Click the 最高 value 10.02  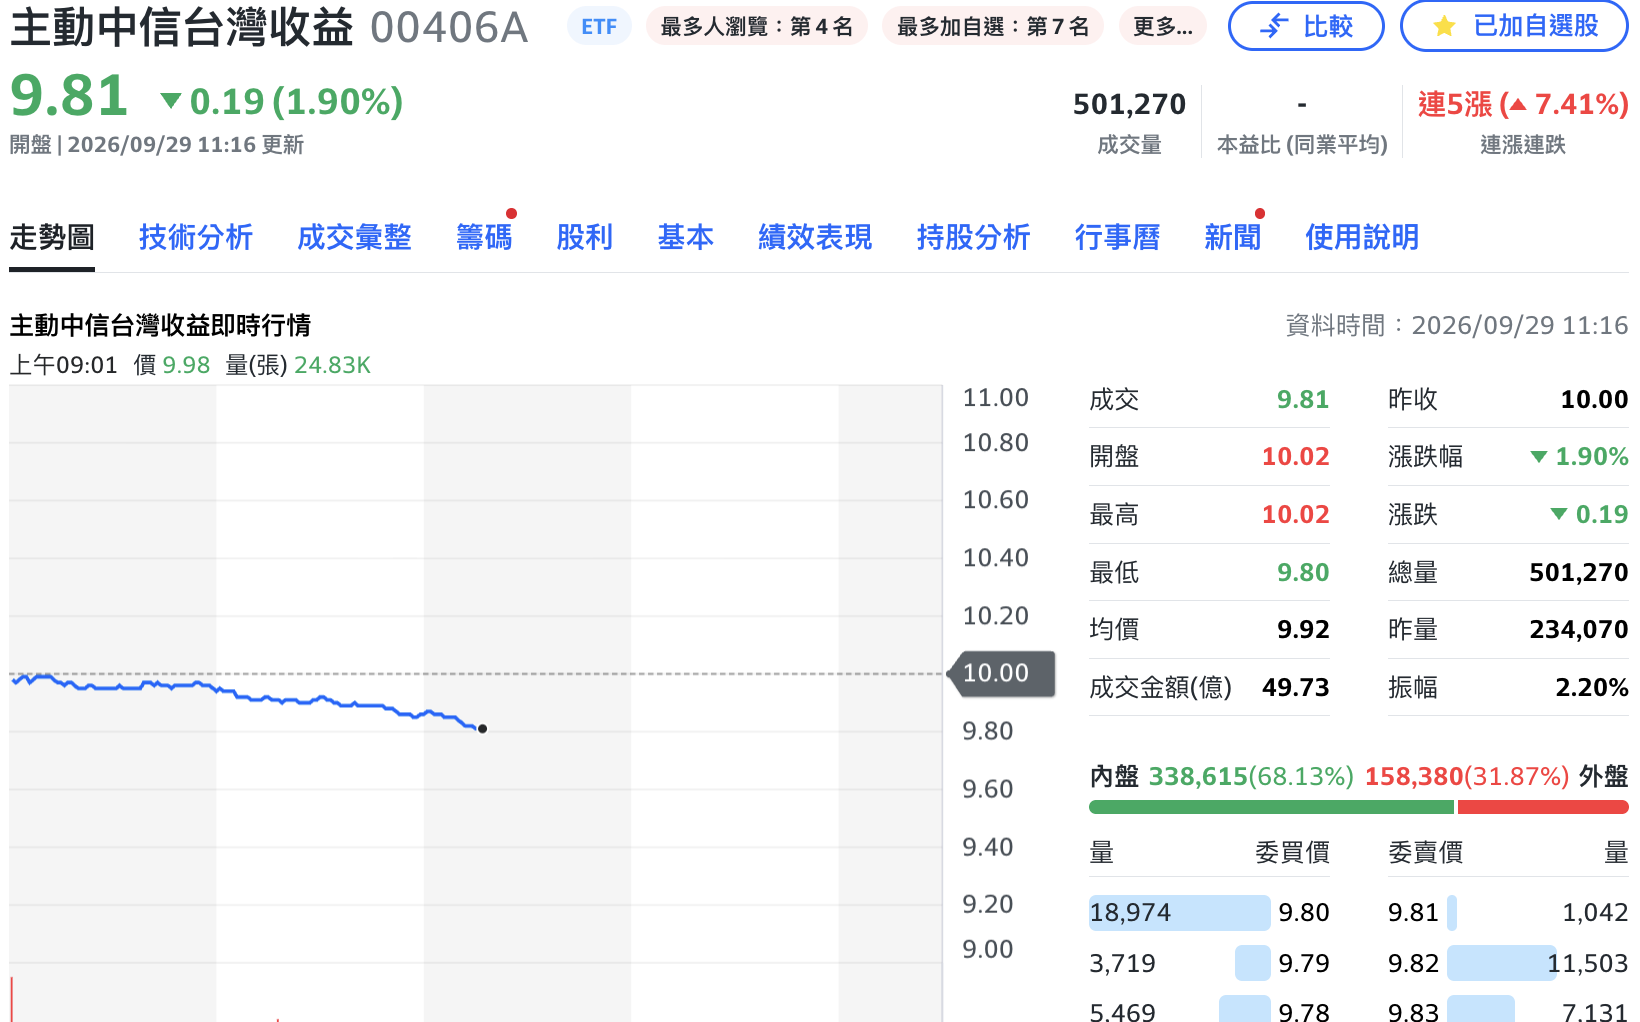tap(1295, 515)
